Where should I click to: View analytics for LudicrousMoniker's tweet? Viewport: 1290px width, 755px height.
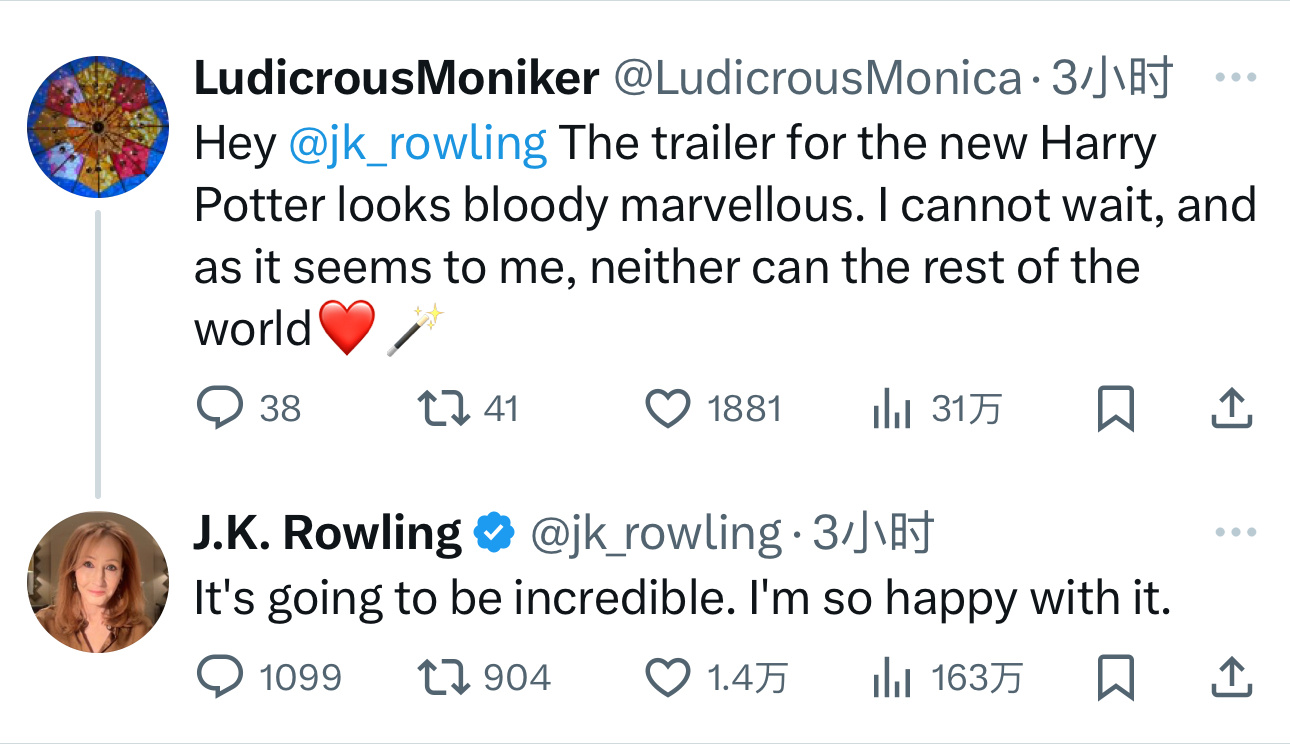tap(890, 408)
